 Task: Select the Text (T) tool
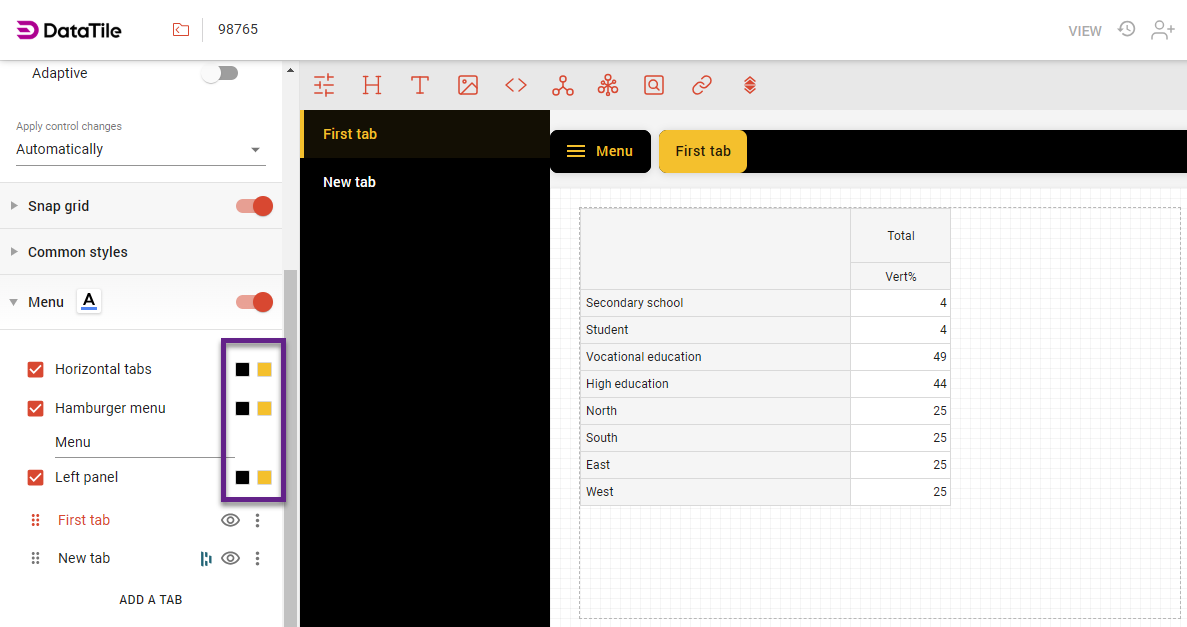(x=420, y=85)
